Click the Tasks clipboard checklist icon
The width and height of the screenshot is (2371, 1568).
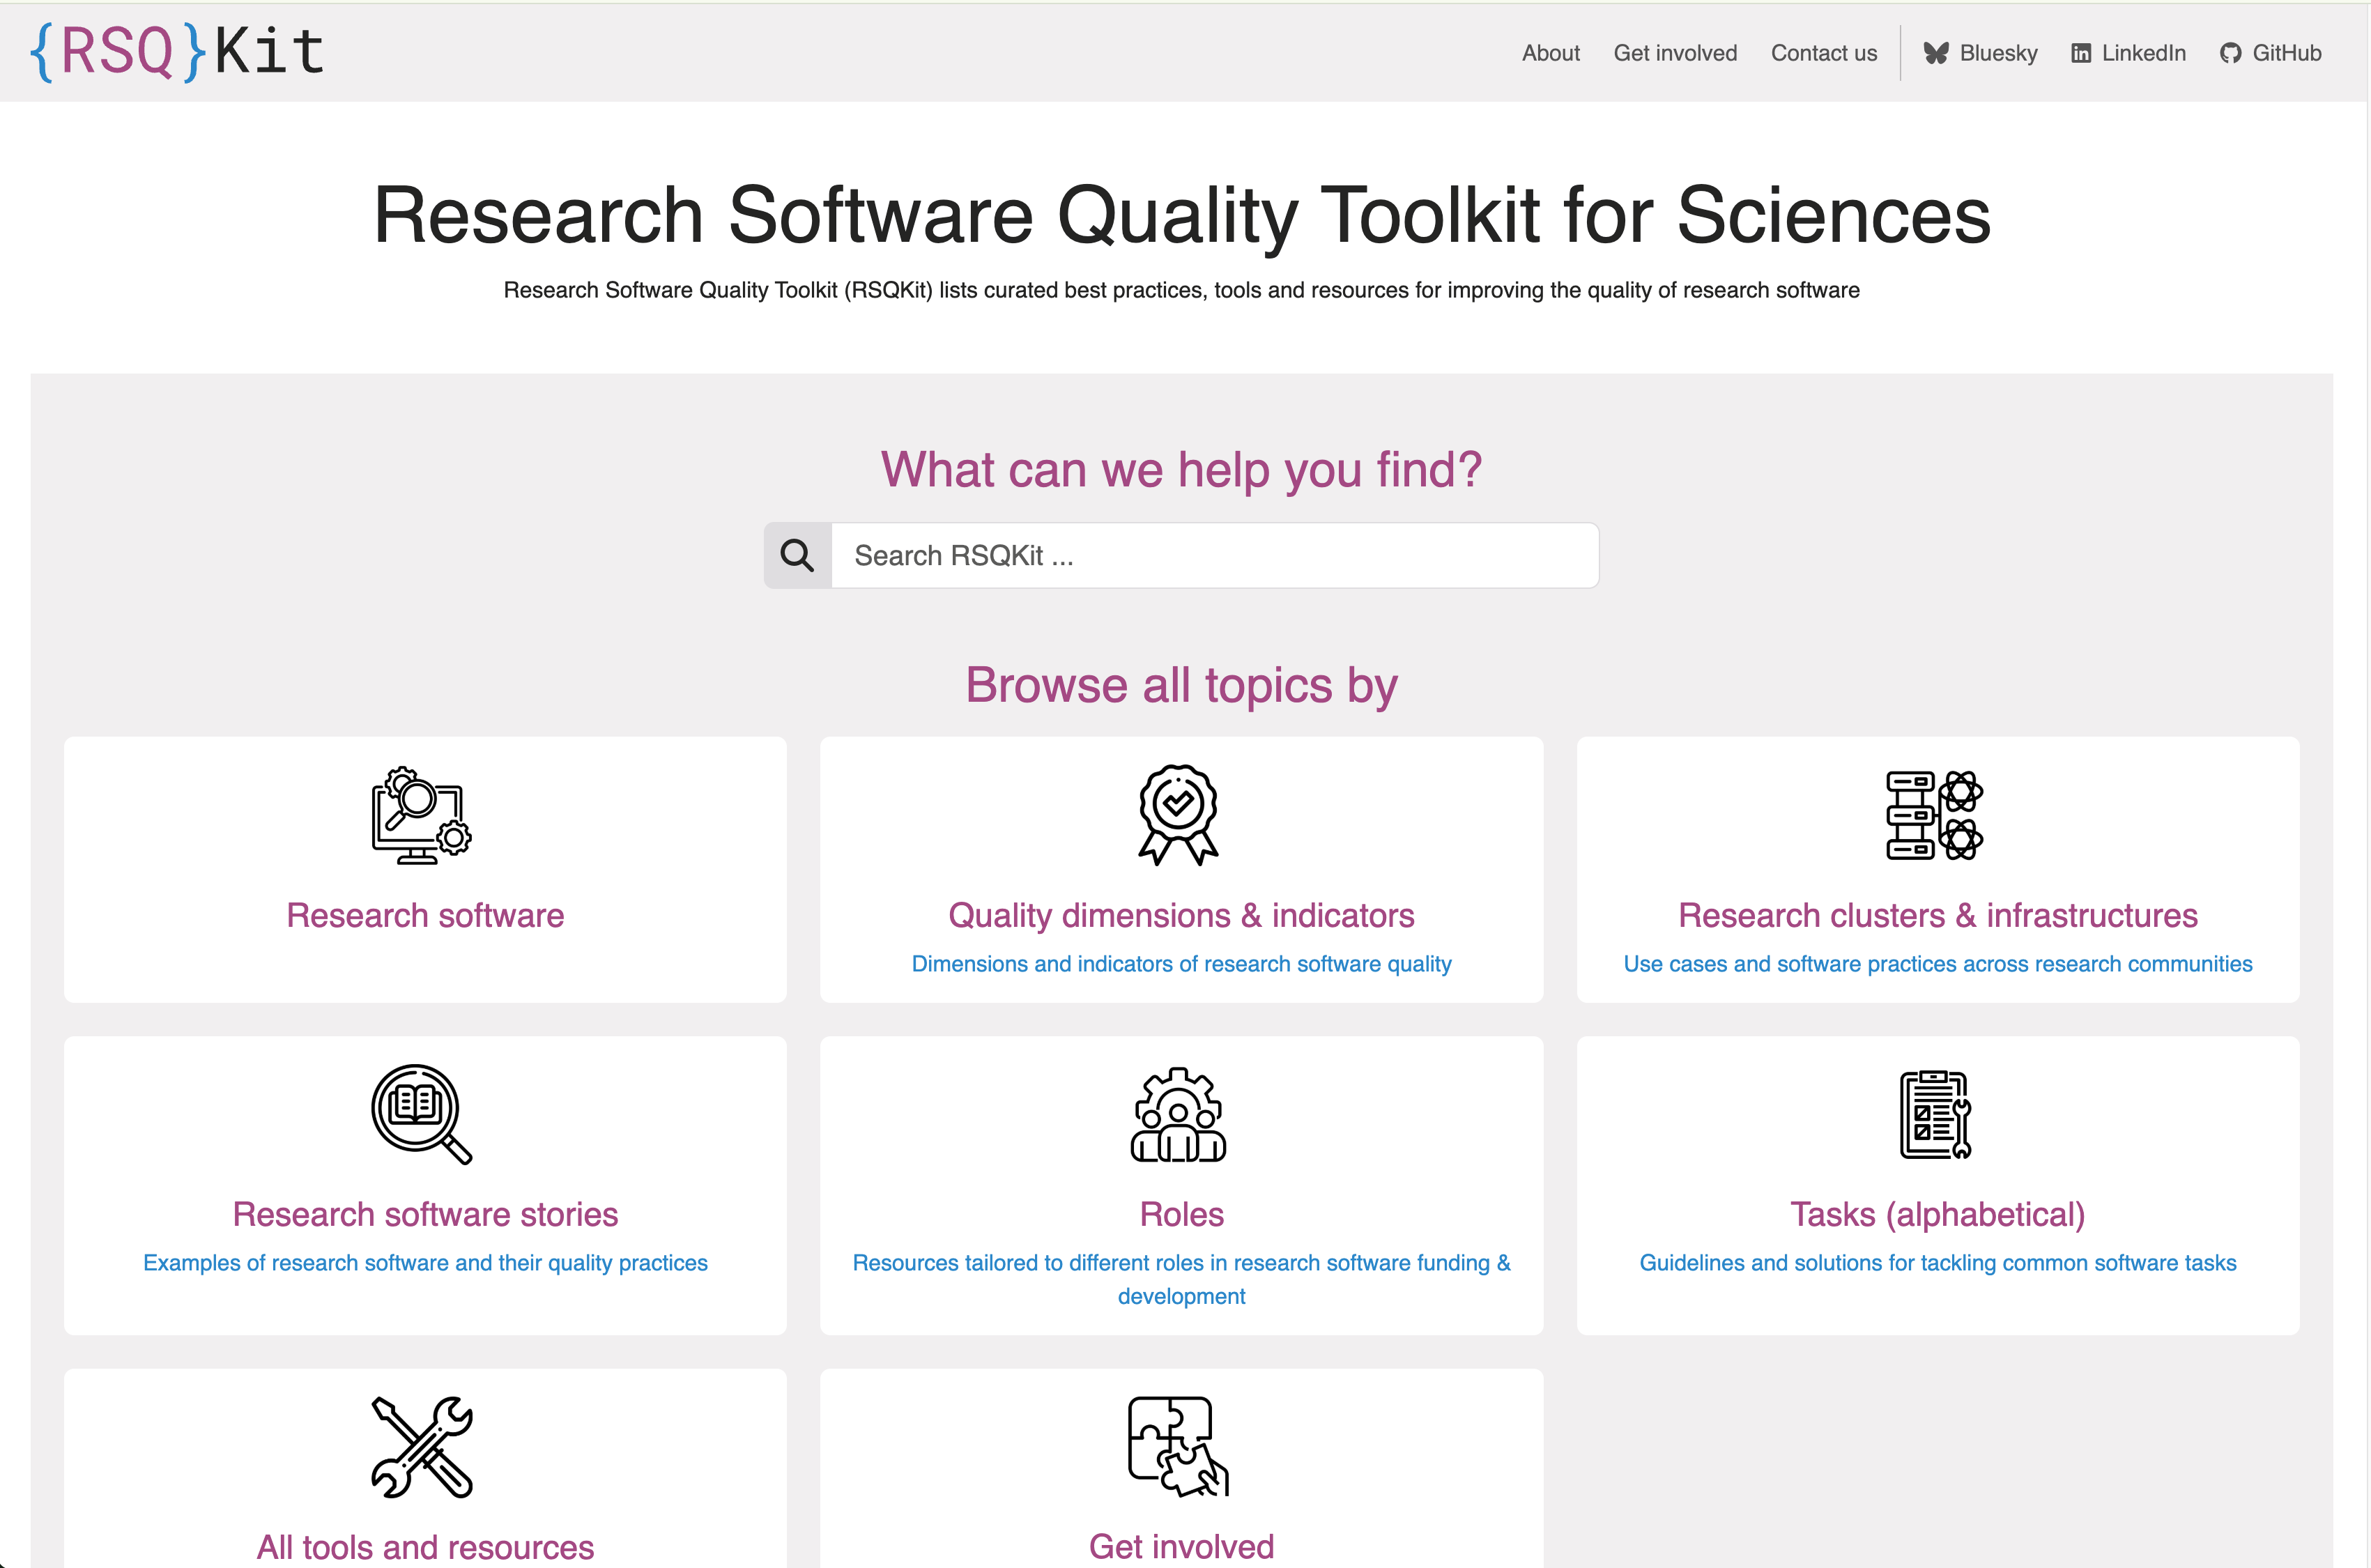[1934, 1114]
